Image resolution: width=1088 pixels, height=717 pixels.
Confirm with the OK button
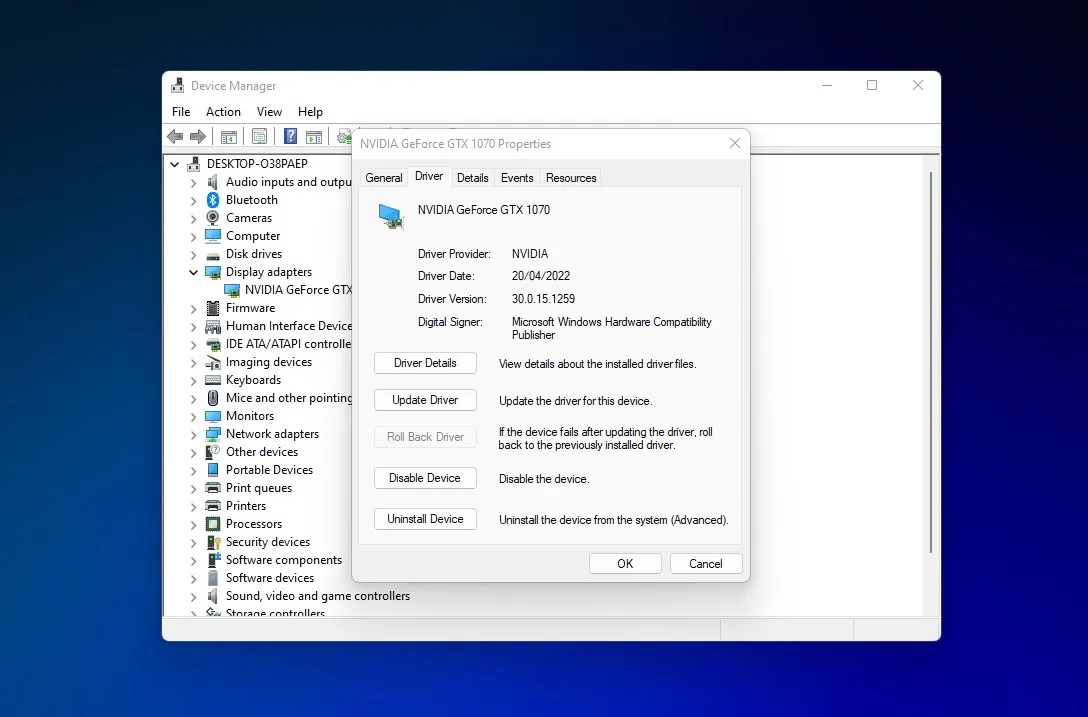point(624,563)
